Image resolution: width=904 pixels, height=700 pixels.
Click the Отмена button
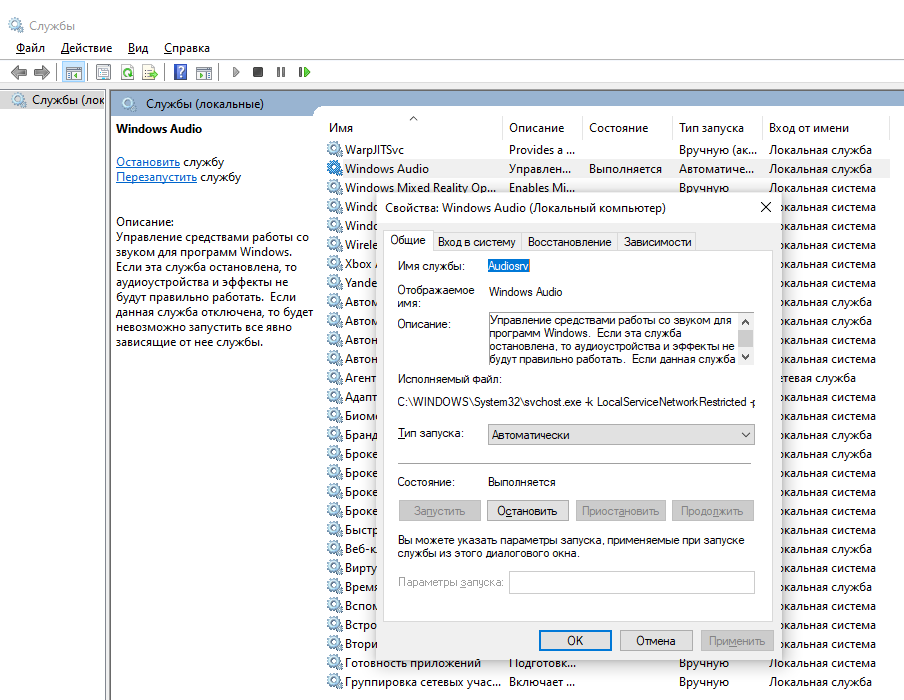[656, 641]
